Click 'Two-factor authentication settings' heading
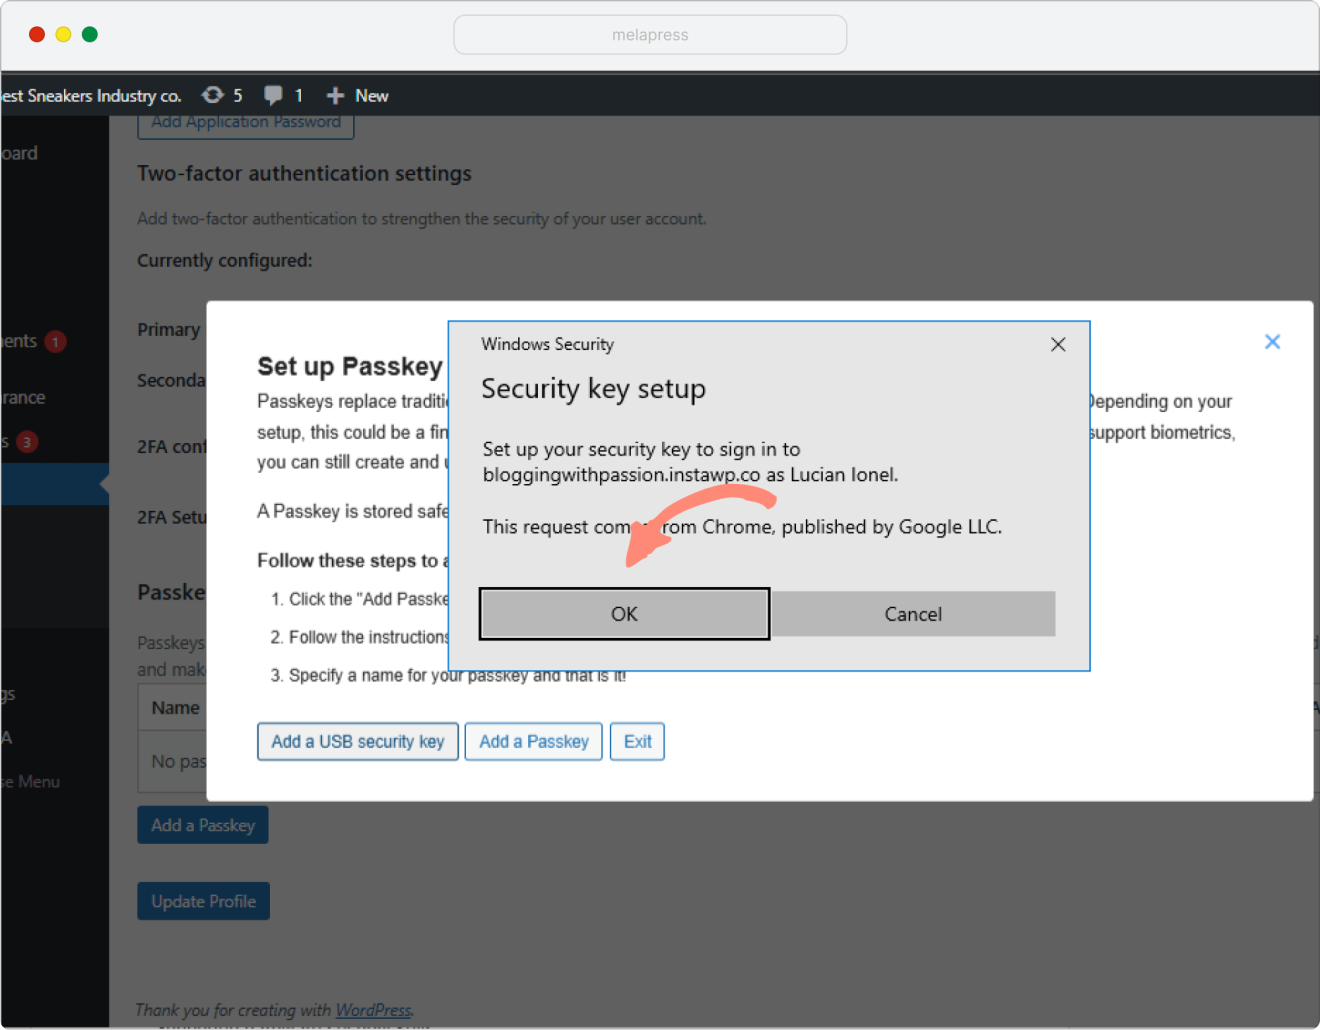 (304, 174)
